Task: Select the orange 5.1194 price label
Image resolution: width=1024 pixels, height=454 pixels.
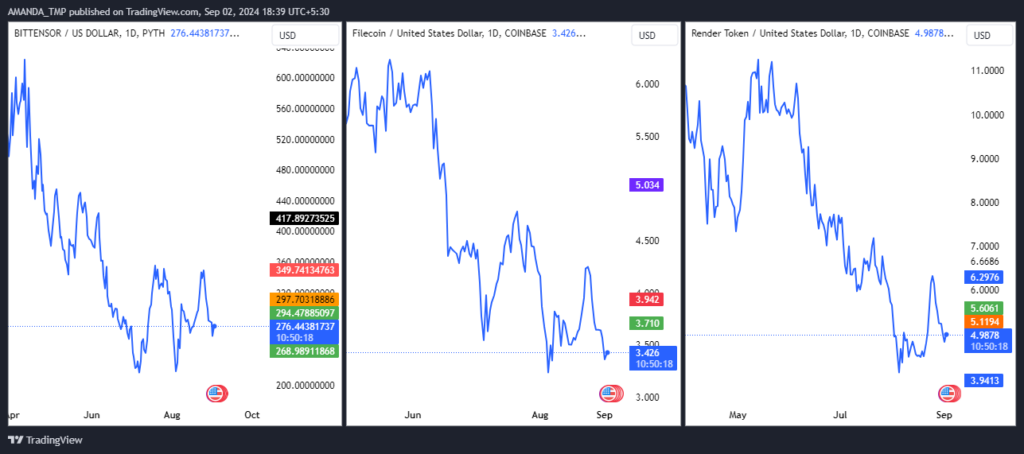Action: coord(984,321)
